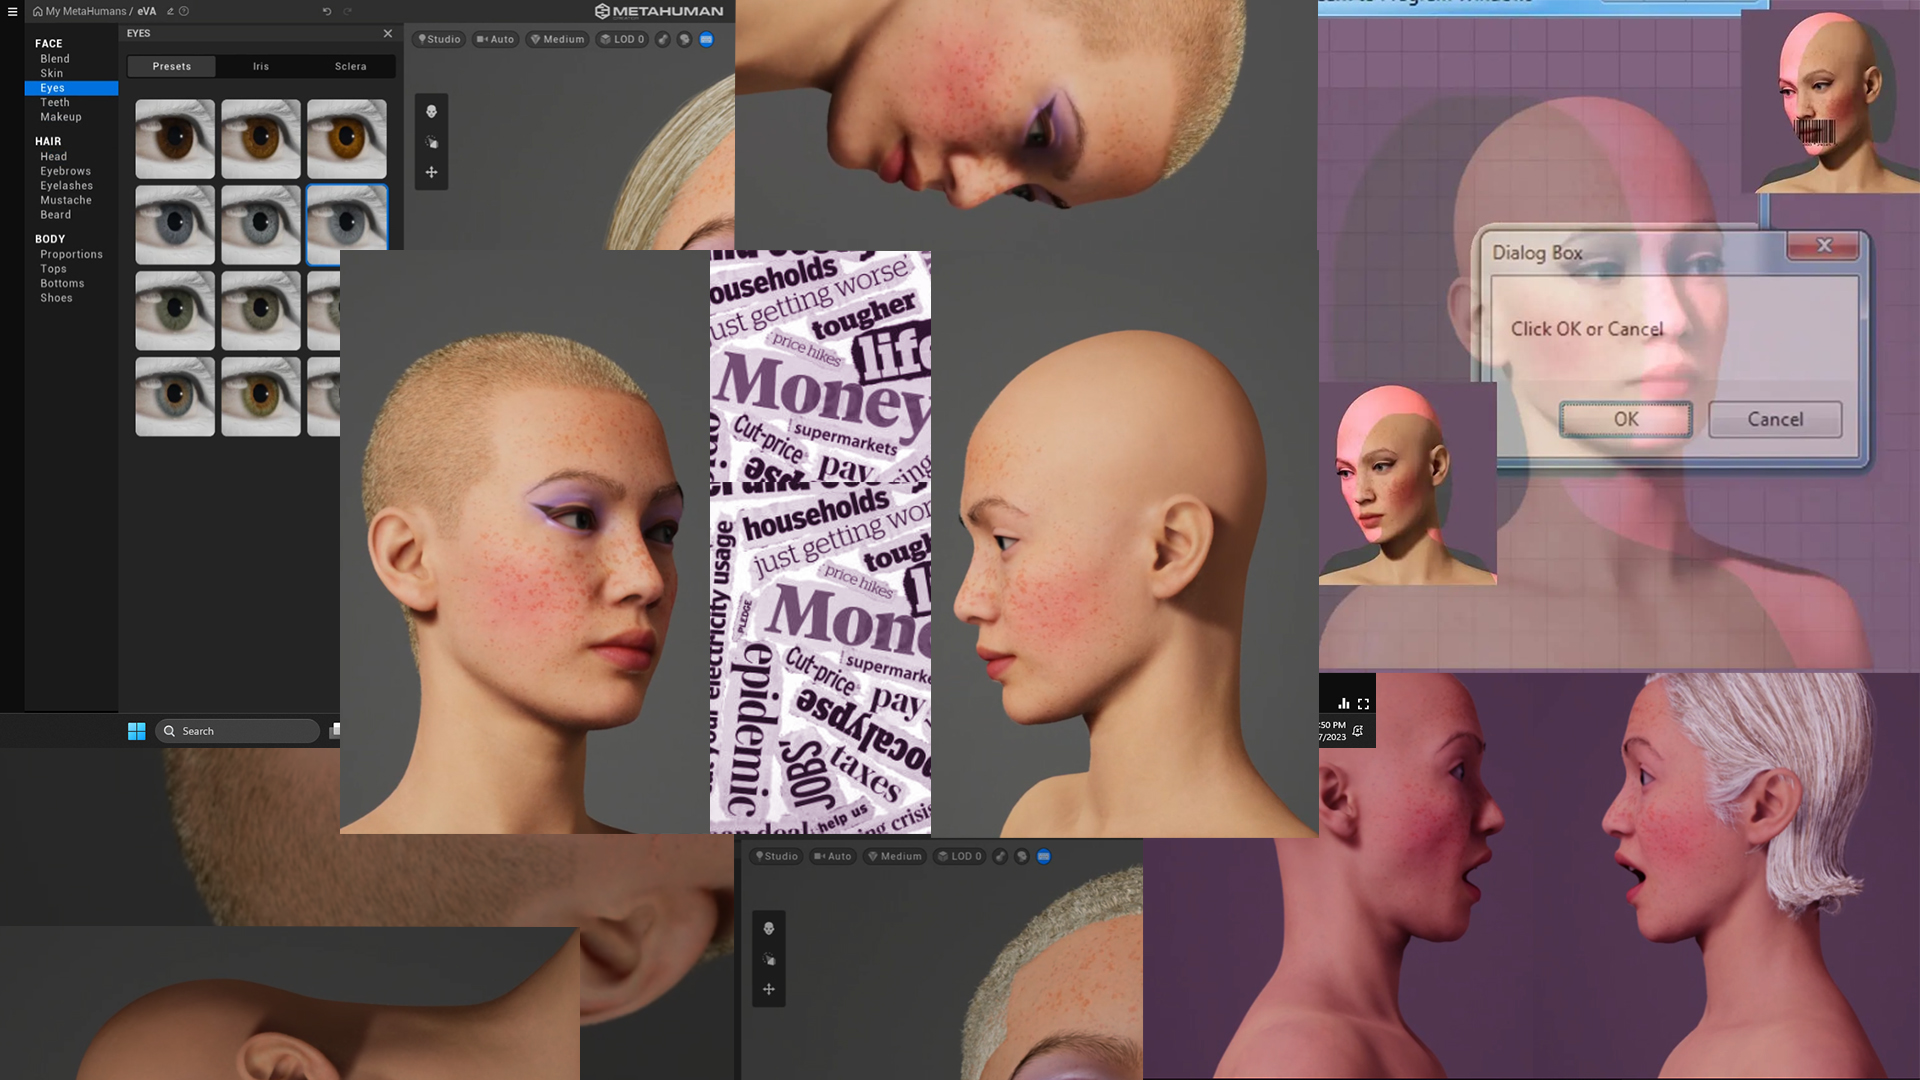This screenshot has height=1080, width=1920.
Task: Click the undo arrow icon
Action: tap(327, 12)
